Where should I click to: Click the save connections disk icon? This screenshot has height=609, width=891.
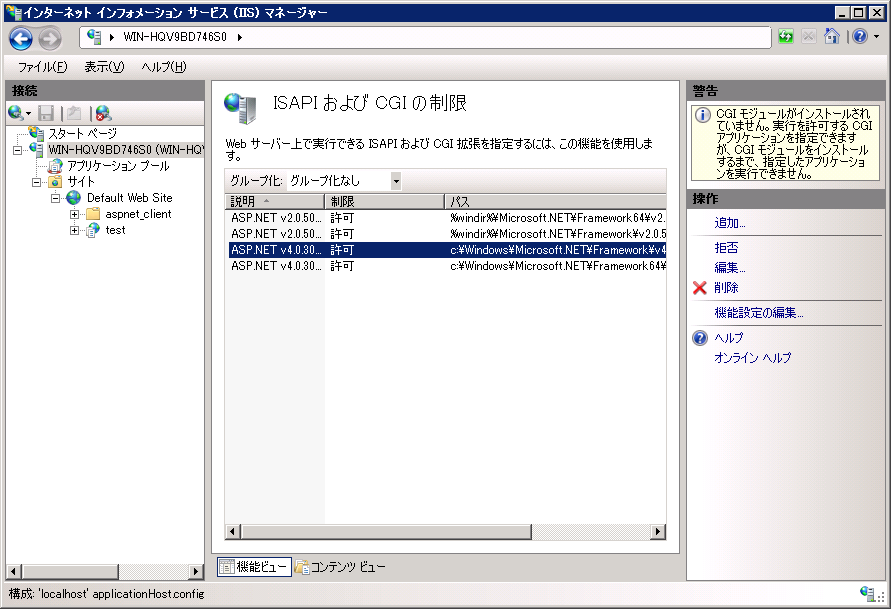click(x=46, y=113)
